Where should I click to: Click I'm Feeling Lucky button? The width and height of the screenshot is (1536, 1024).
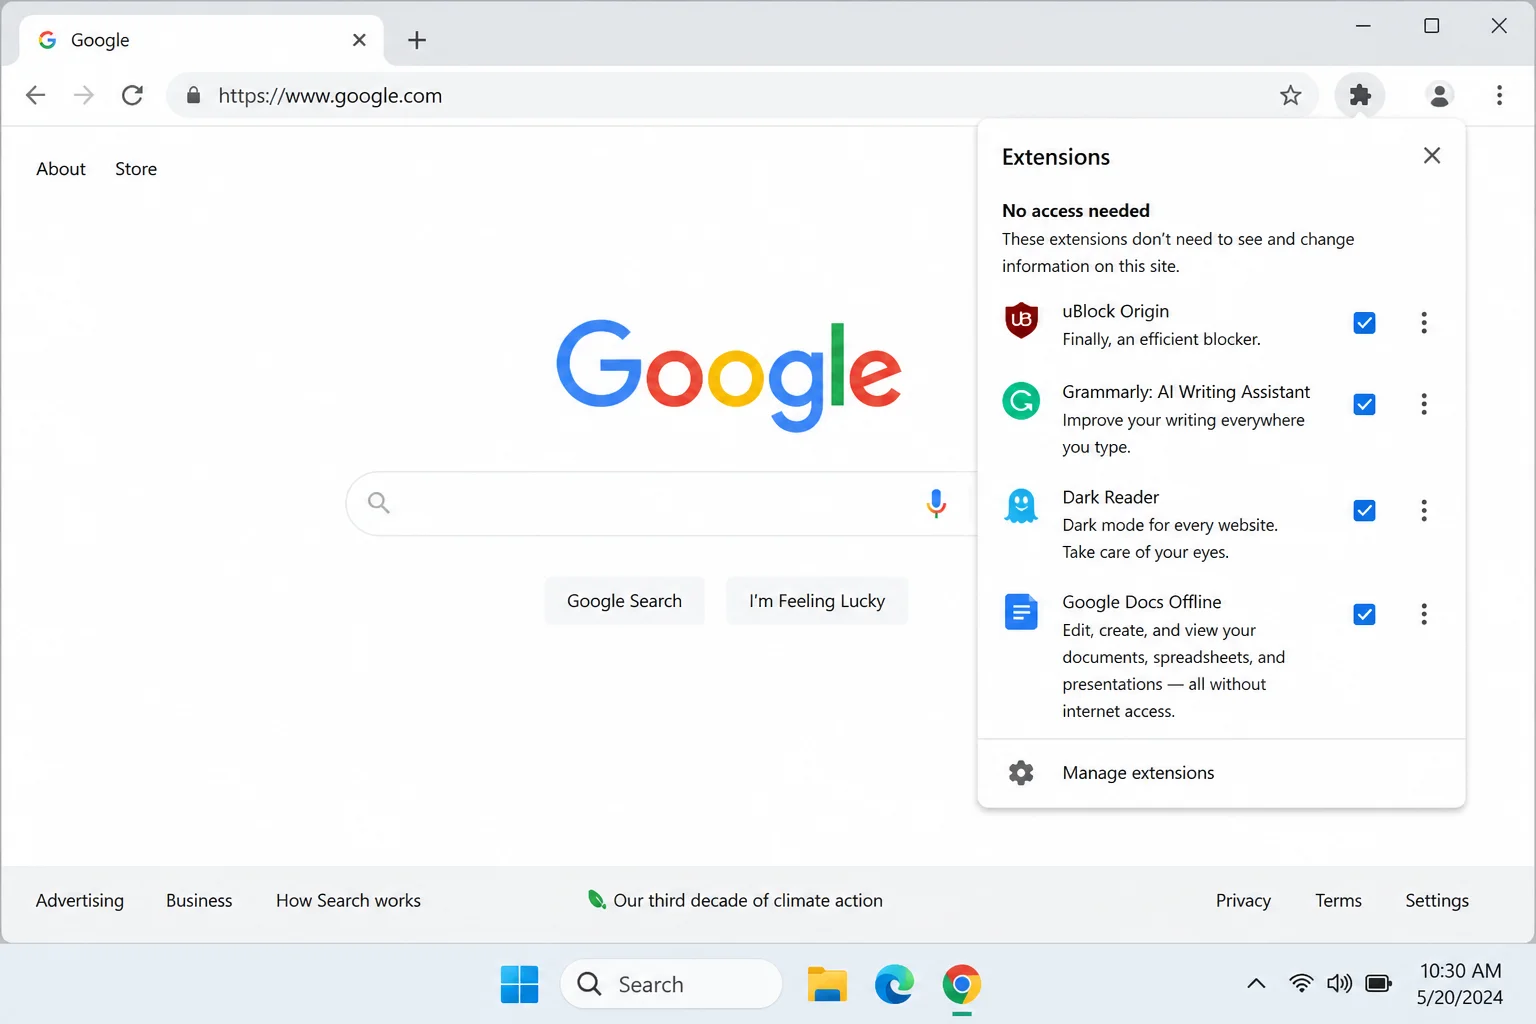pos(817,601)
